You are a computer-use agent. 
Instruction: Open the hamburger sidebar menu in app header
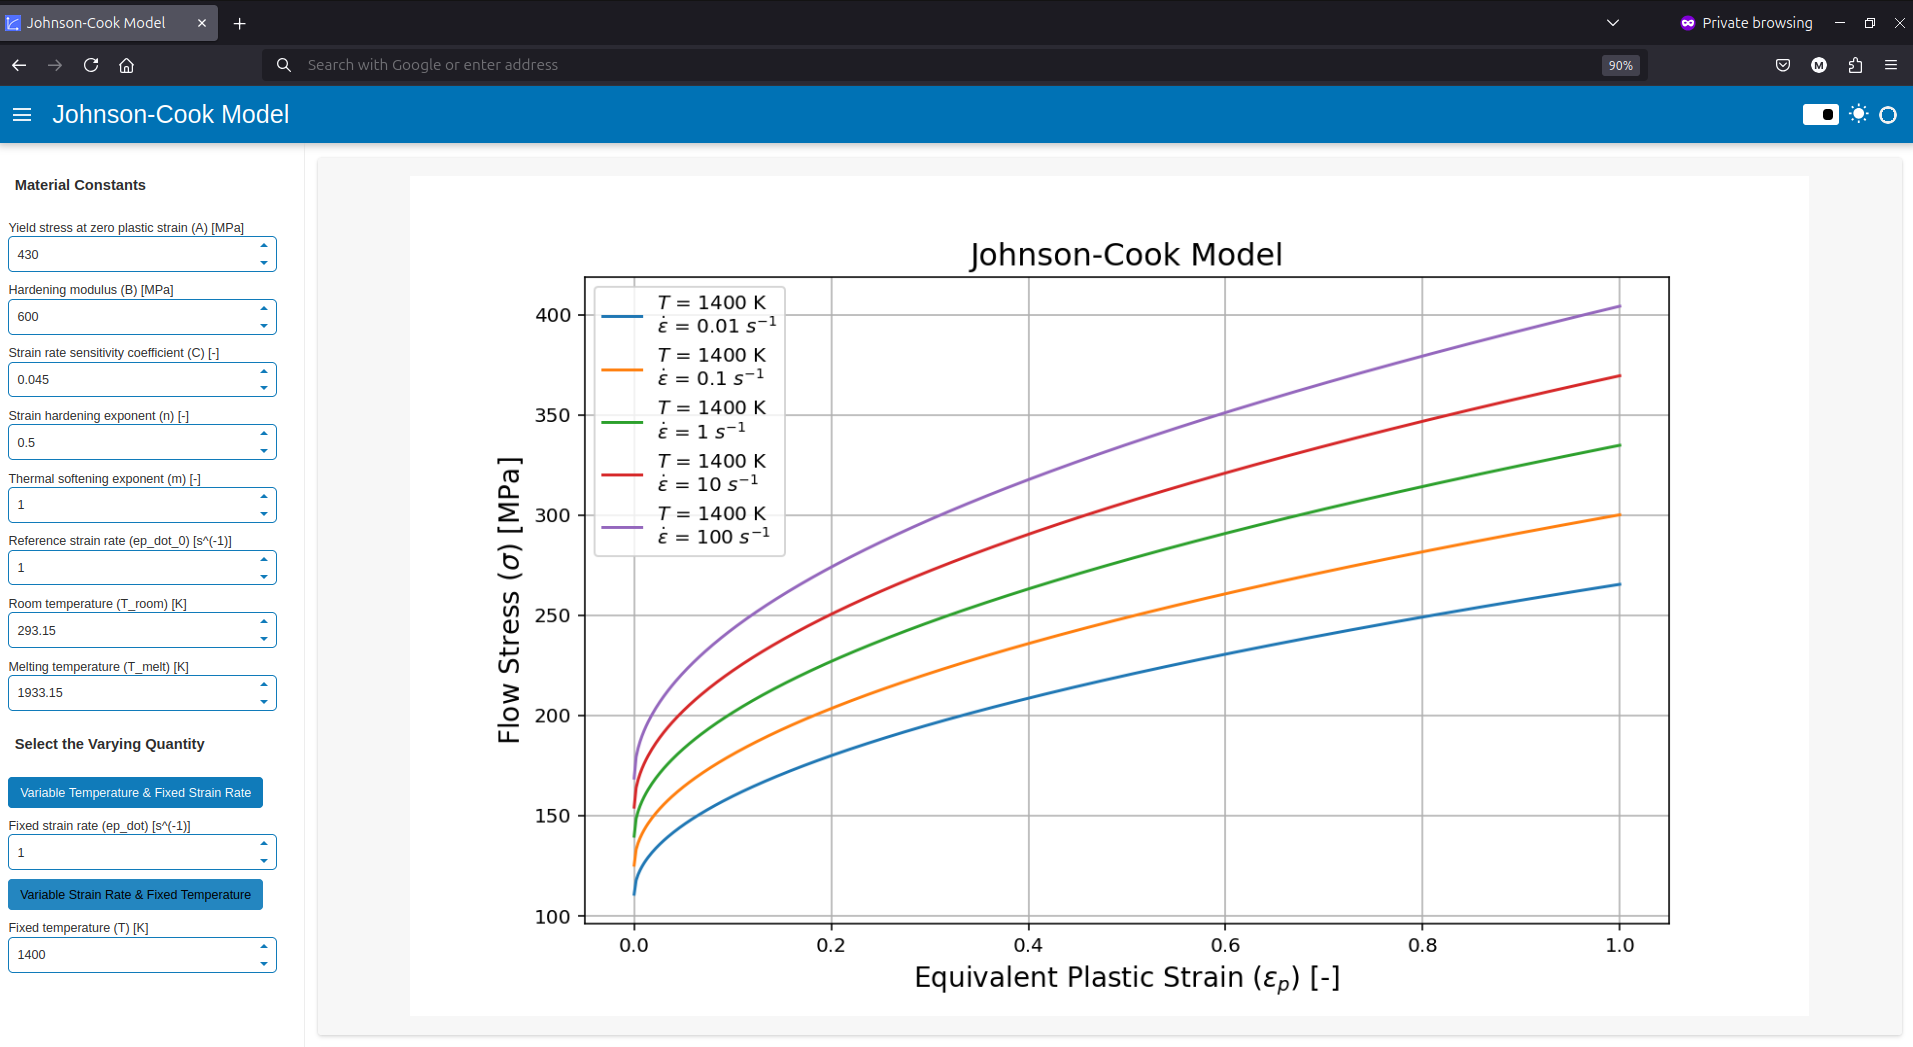click(x=22, y=115)
